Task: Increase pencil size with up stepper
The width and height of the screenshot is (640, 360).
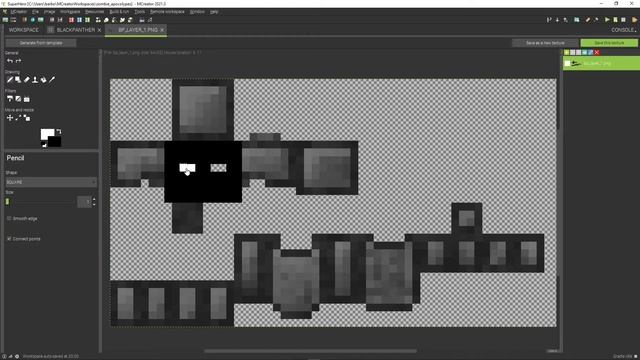Action: tap(94, 200)
